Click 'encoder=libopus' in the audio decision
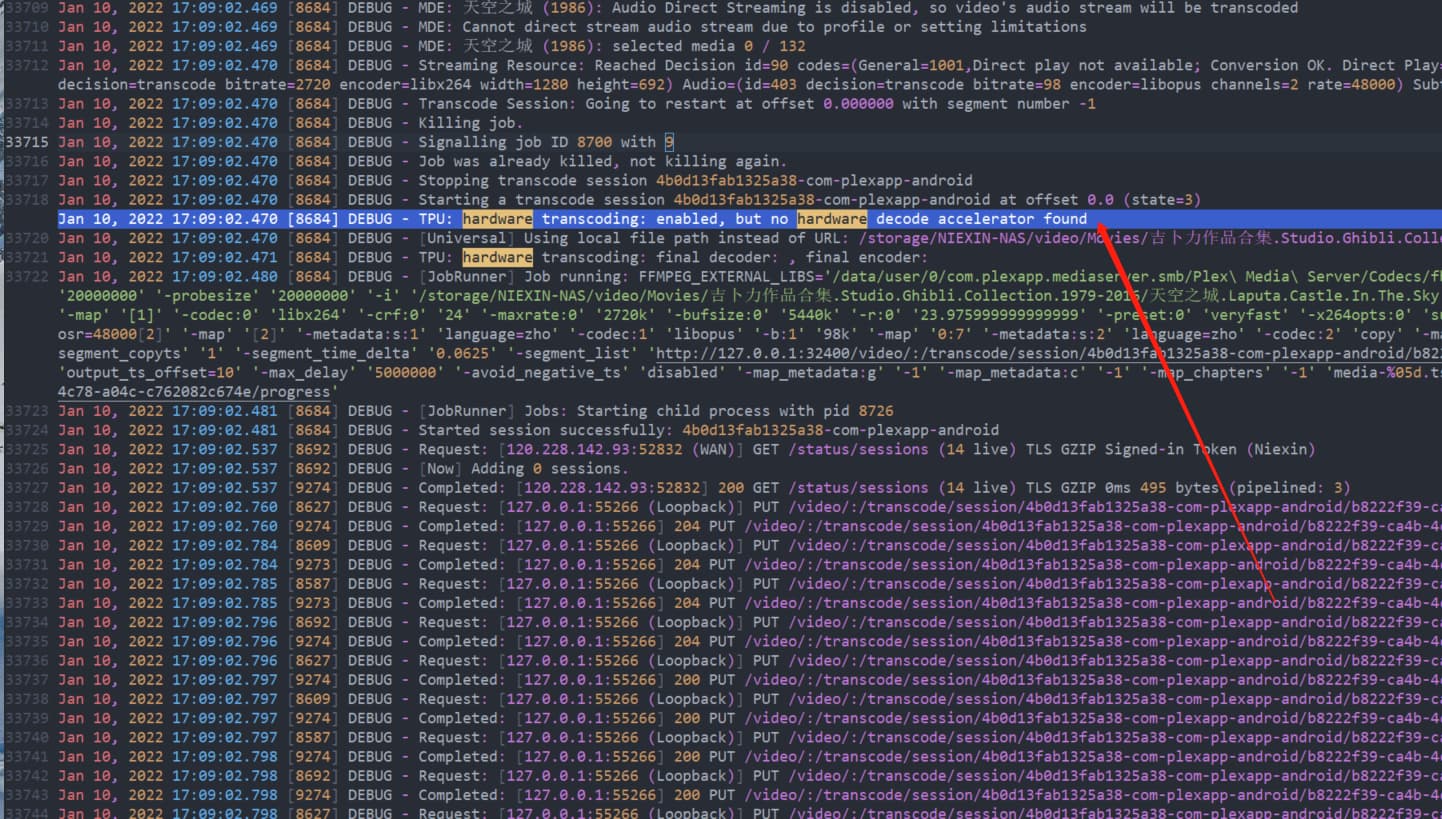Viewport: 1442px width, 819px height. 1136,84
